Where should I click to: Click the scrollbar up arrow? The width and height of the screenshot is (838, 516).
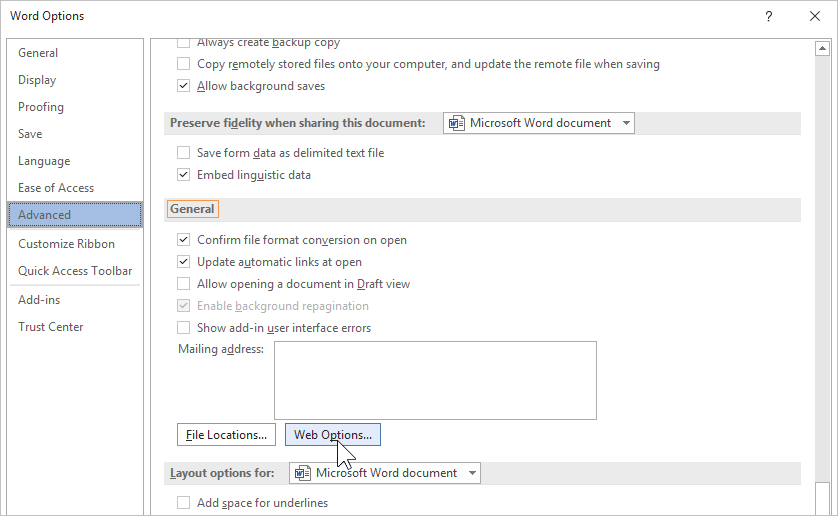[x=822, y=47]
